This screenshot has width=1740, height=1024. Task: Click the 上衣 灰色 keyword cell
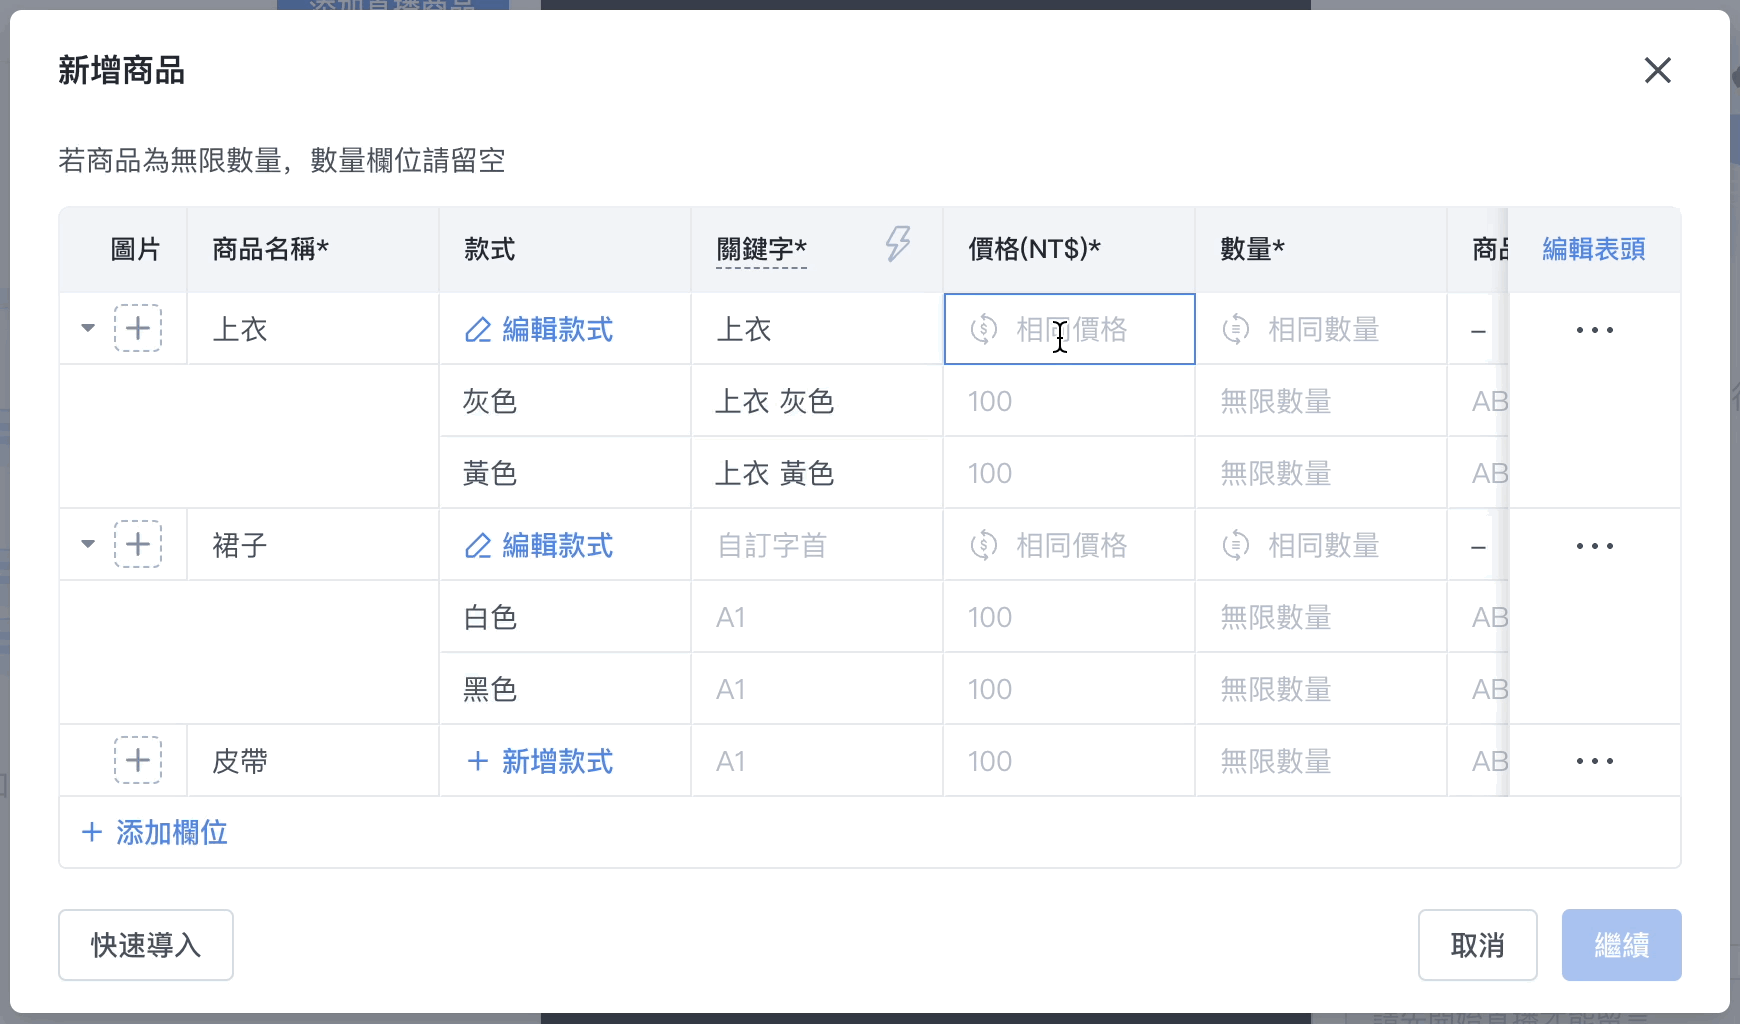817,401
